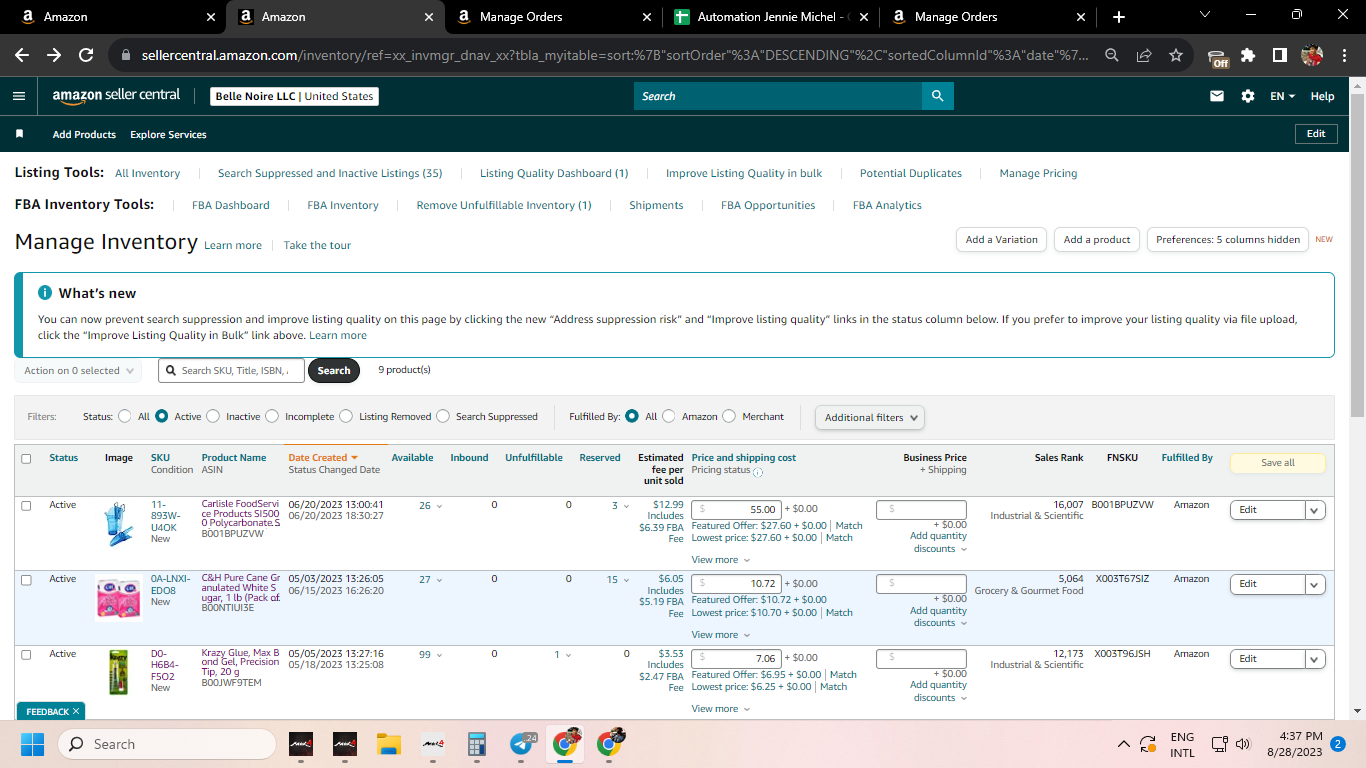This screenshot has height=768, width=1366.
Task: Open the EN language dropdown
Action: click(x=1283, y=96)
